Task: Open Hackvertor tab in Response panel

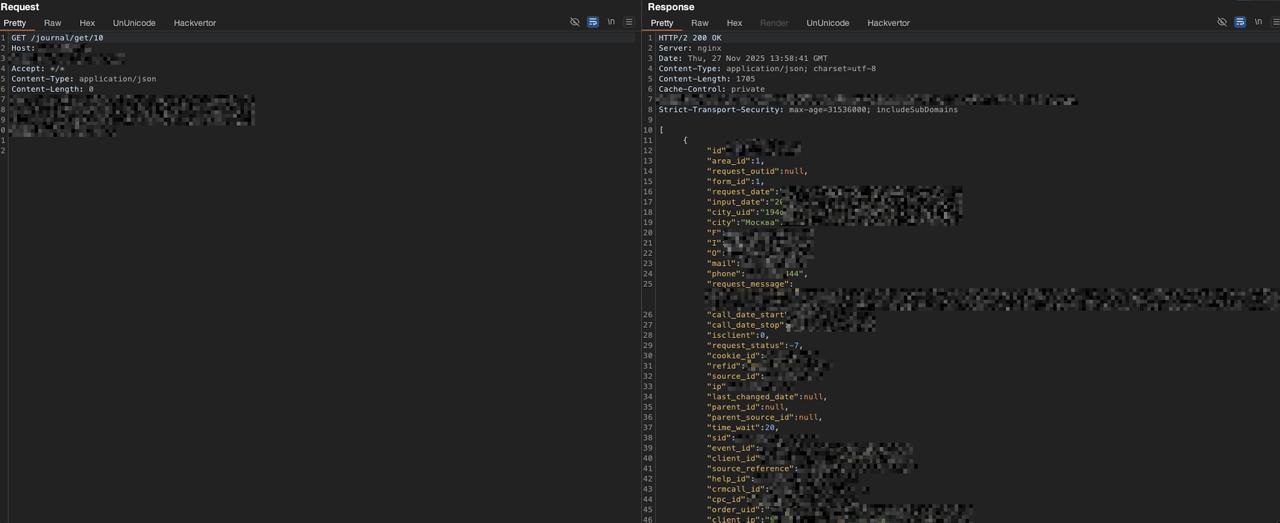Action: 889,23
